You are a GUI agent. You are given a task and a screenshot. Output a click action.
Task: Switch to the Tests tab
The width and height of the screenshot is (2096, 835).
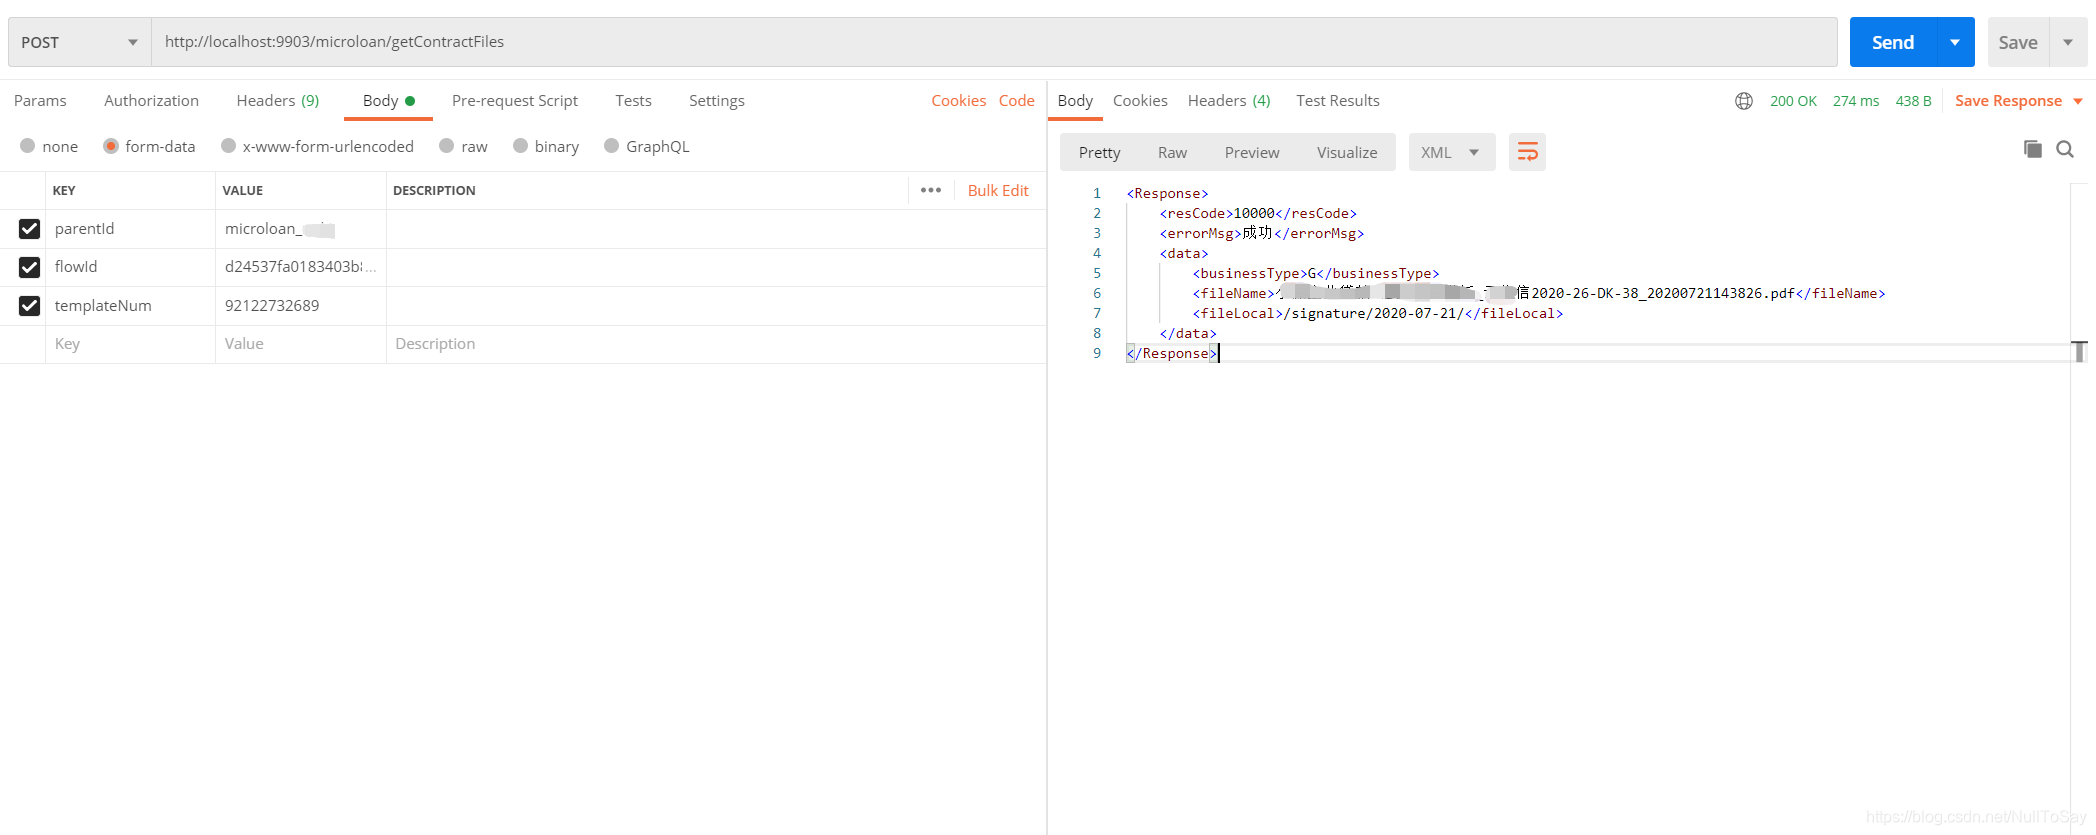[x=633, y=101]
